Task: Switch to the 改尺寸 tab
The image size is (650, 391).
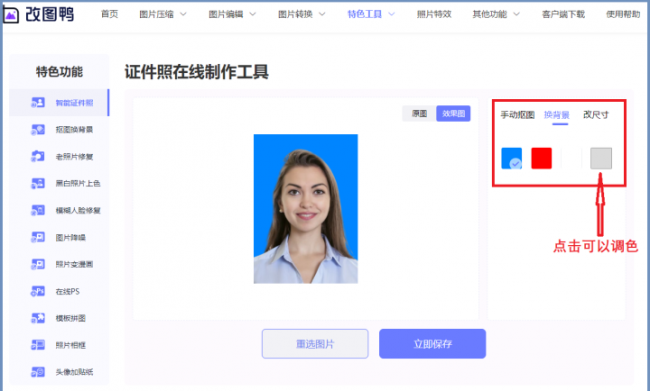Action: pyautogui.click(x=596, y=115)
